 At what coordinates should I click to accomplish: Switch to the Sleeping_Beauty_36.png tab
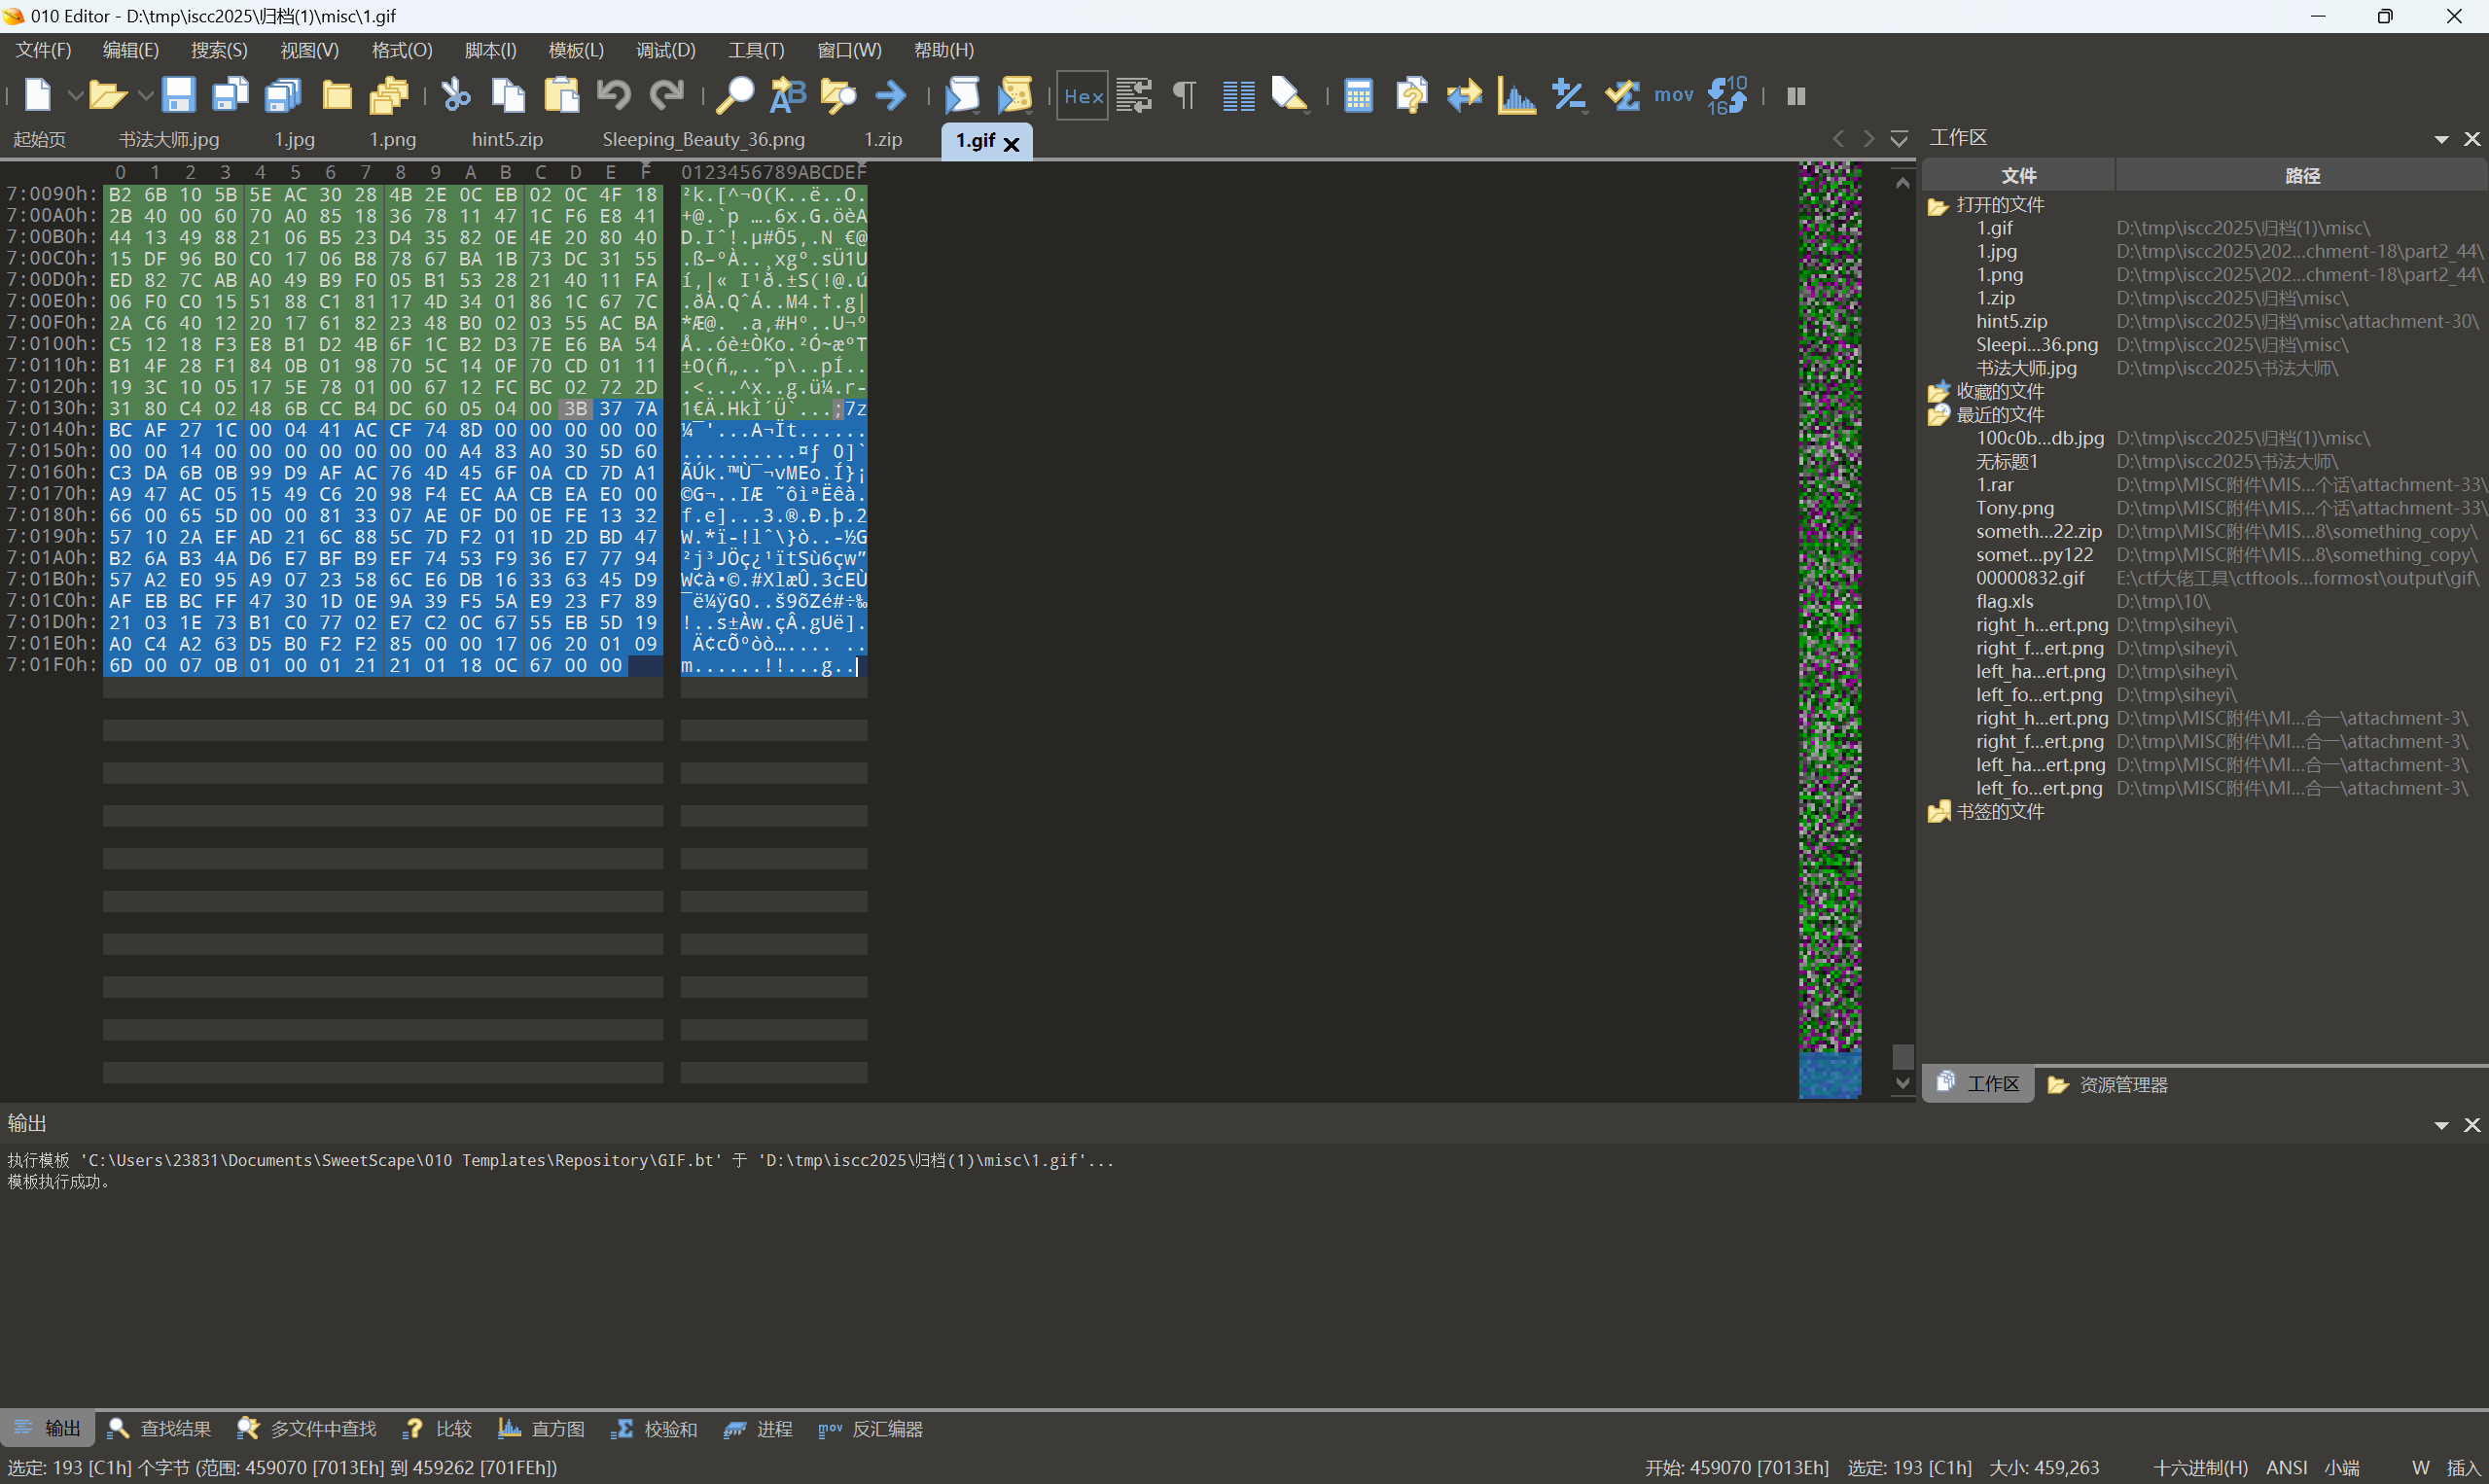703,139
